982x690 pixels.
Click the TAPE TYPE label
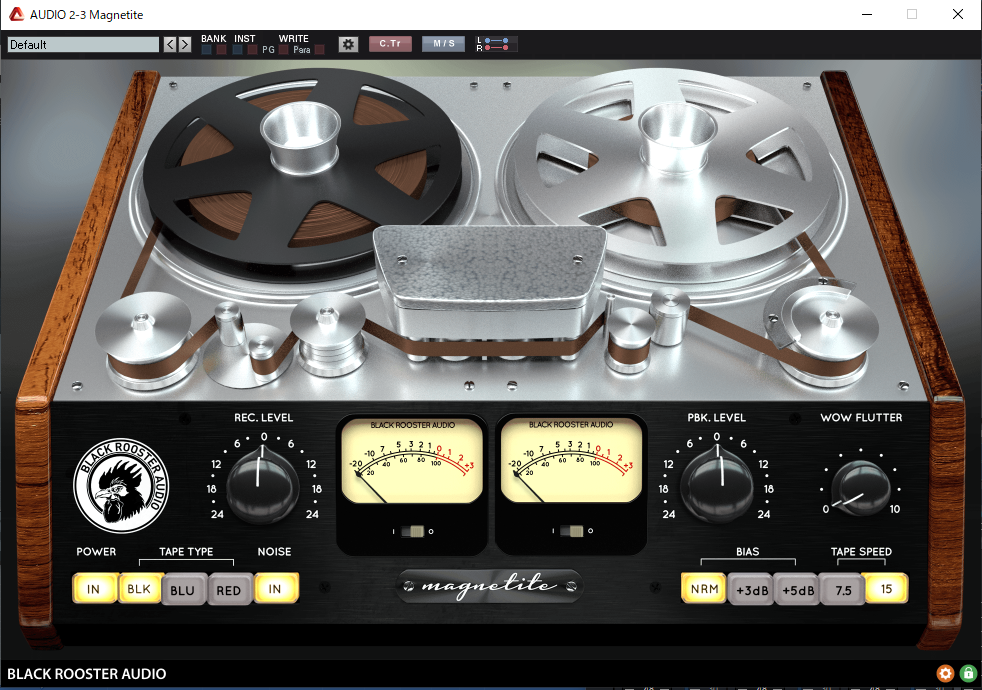(186, 552)
